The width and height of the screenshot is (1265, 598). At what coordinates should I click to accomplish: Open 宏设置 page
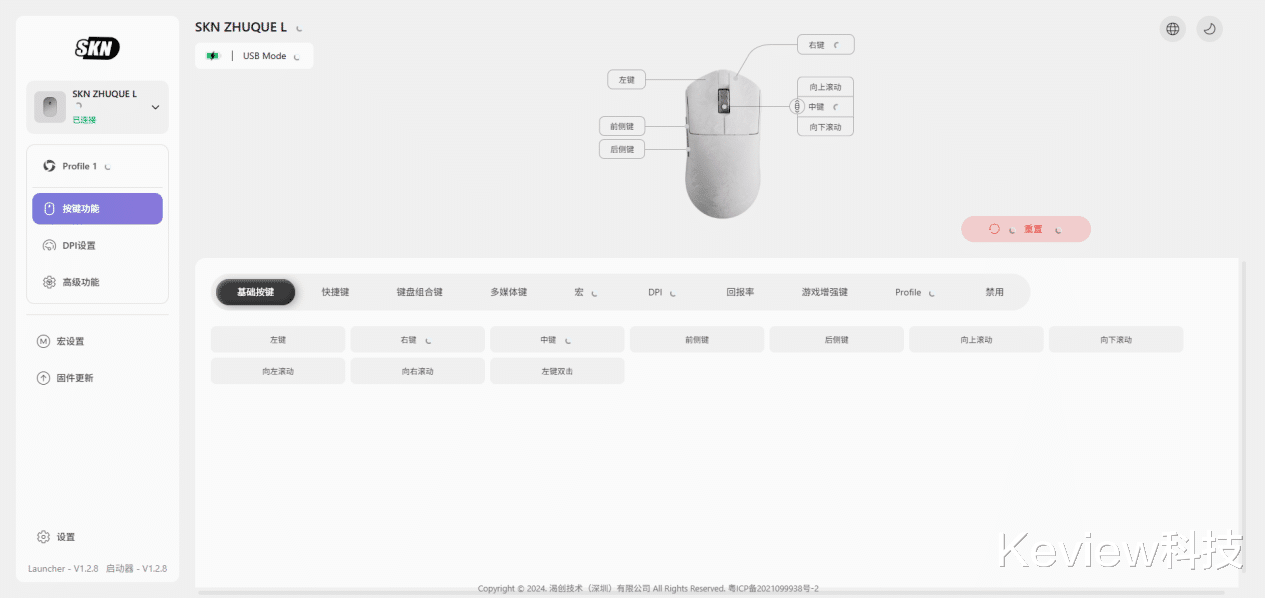(x=97, y=341)
